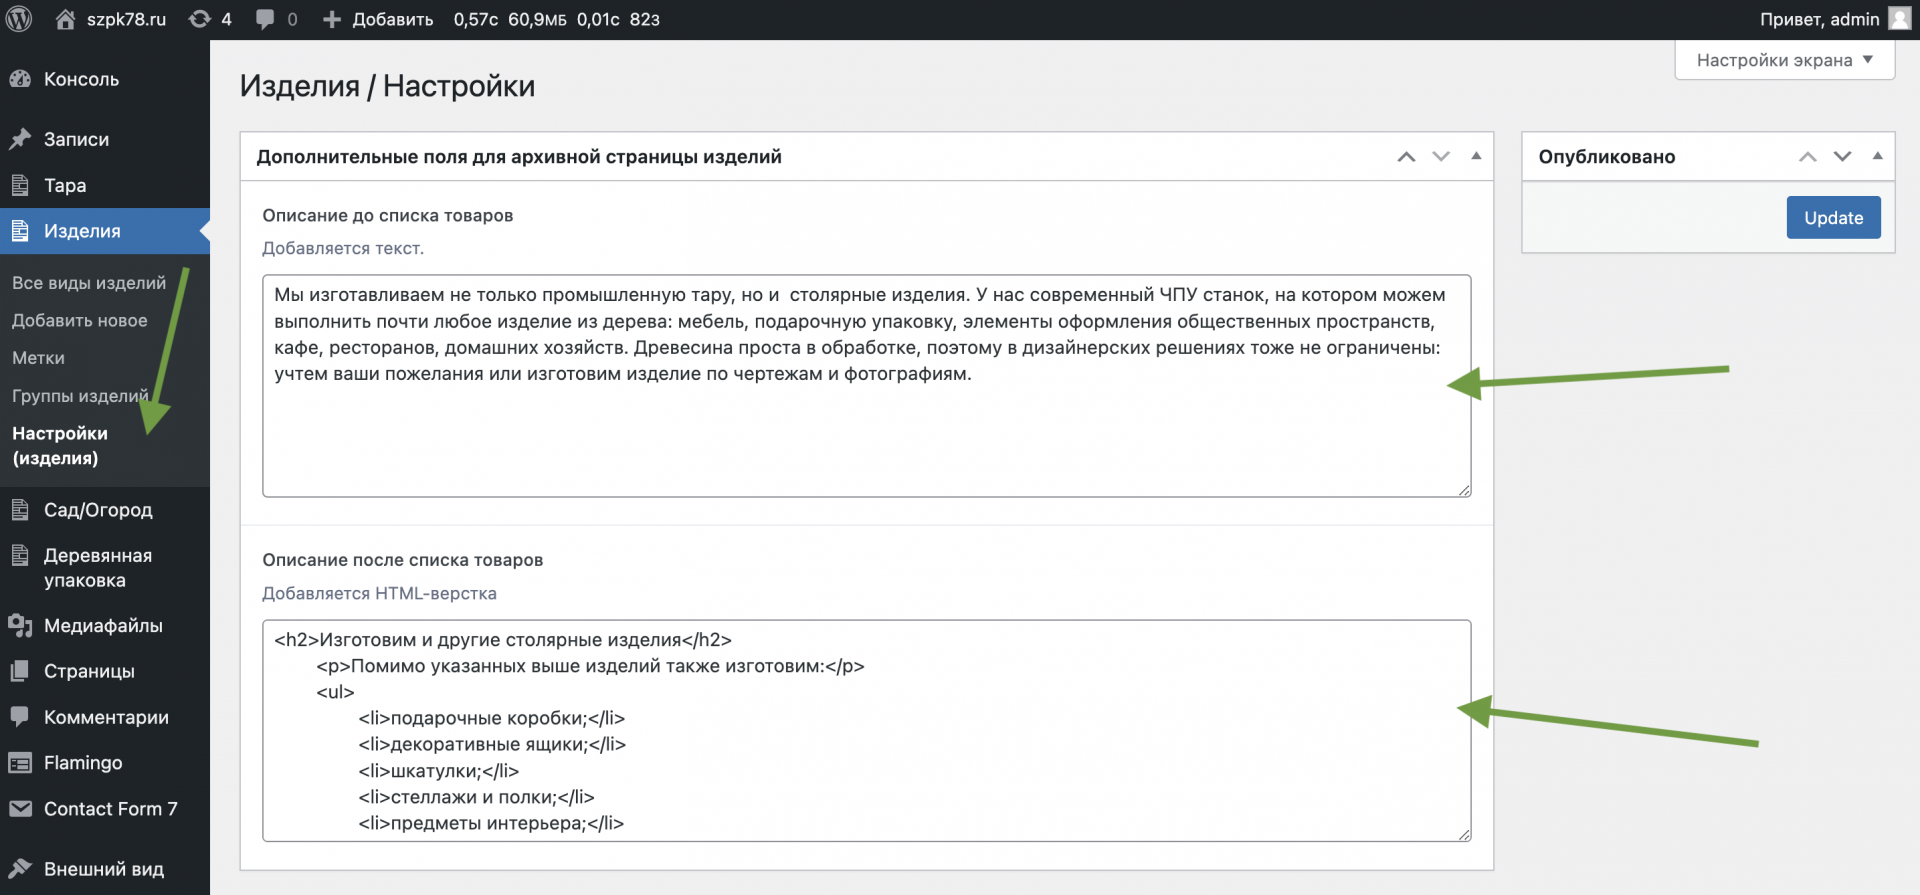Image resolution: width=1920 pixels, height=895 pixels.
Task: Open the admin user avatar
Action: click(x=1899, y=19)
